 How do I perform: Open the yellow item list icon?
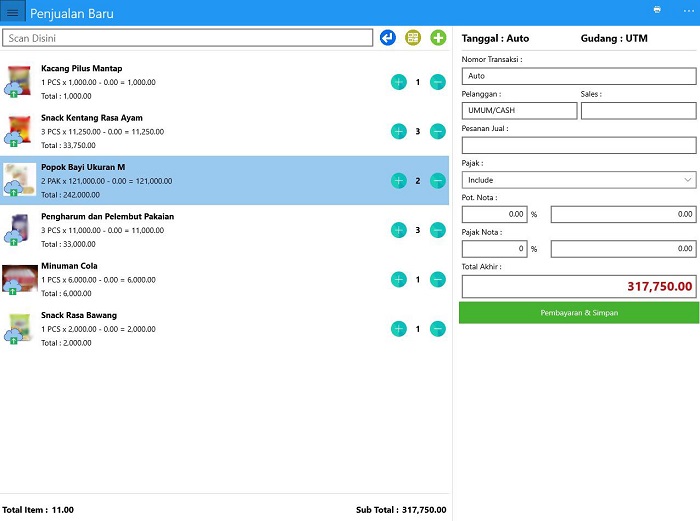click(x=413, y=38)
